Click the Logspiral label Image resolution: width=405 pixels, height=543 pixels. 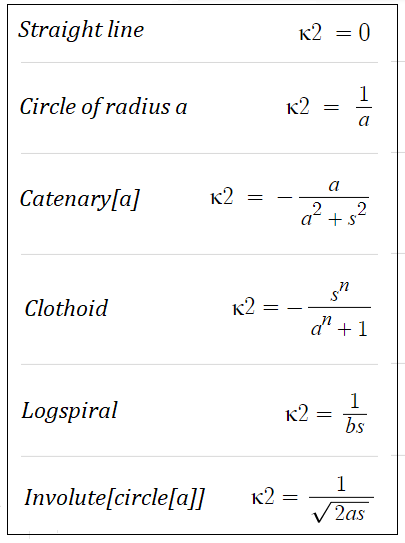(x=70, y=411)
